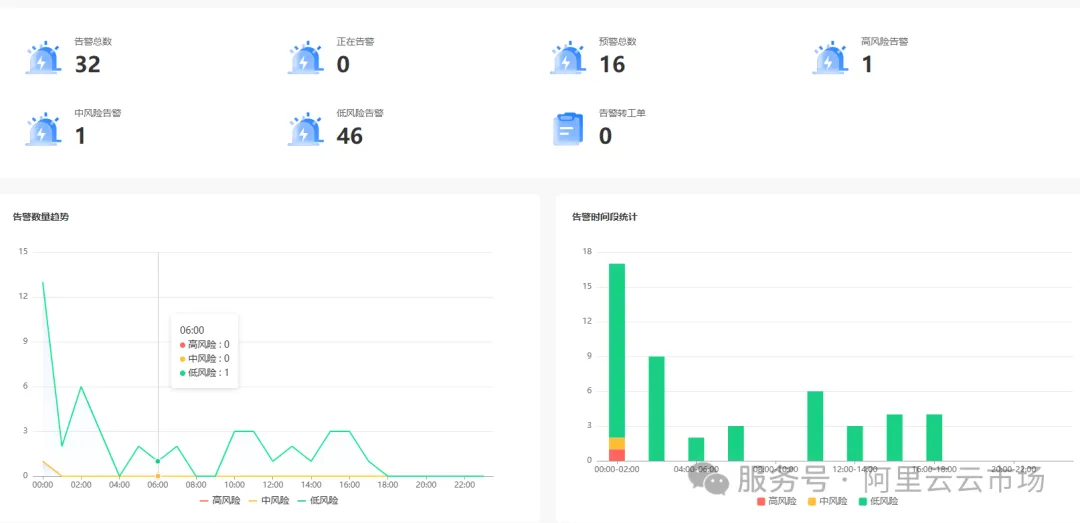This screenshot has width=1080, height=523.
Task: Click the yellow segment of the 00:00-02:00 bar
Action: click(616, 444)
